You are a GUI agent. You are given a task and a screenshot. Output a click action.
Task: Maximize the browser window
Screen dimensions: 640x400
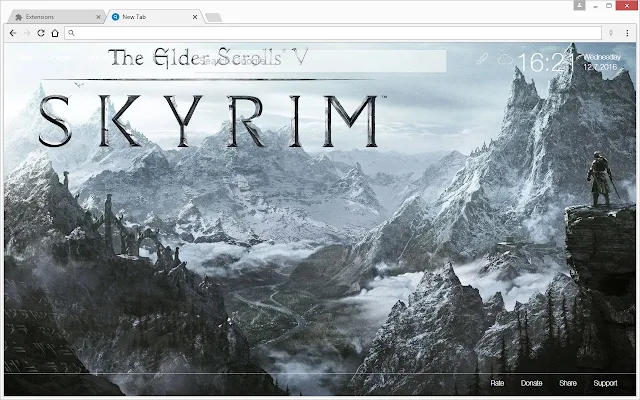(609, 6)
